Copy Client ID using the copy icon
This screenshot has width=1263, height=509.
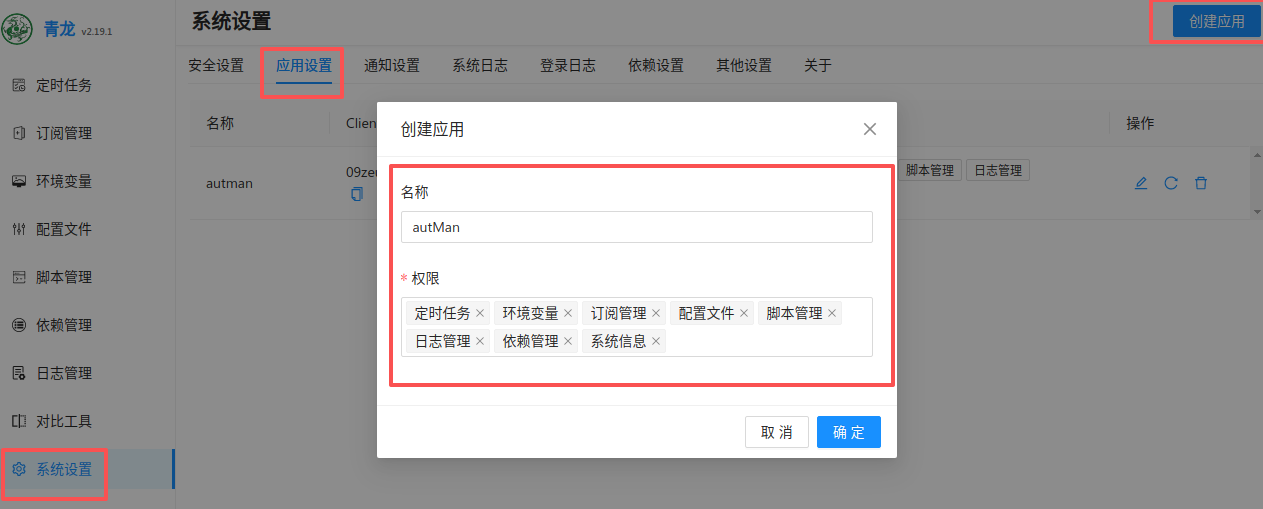pos(357,194)
